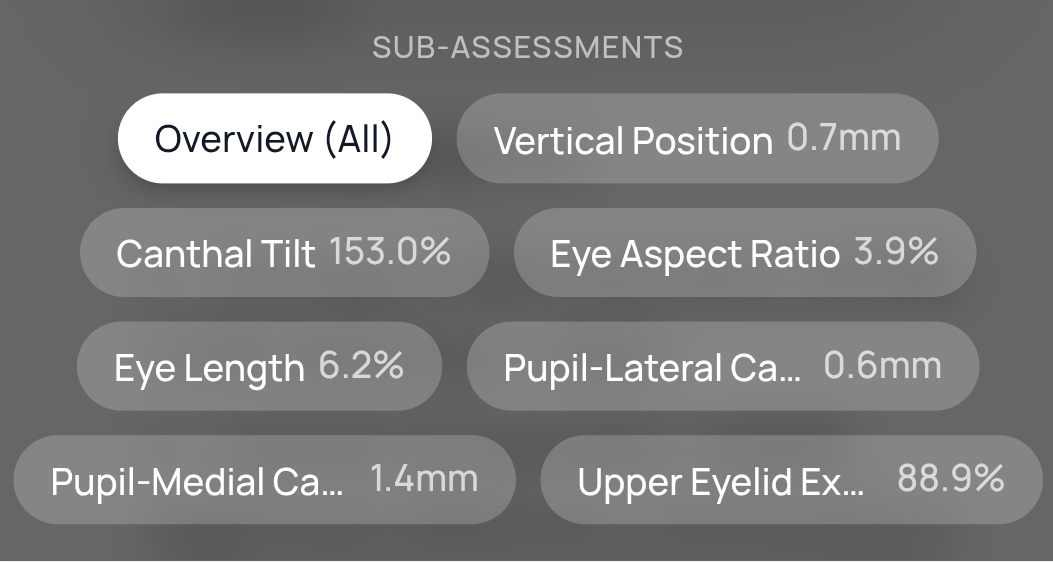Viewport: 1053px width, 563px height.
Task: View the Pupil-Medial Ca… sub-assessment chip
Action: 196,481
